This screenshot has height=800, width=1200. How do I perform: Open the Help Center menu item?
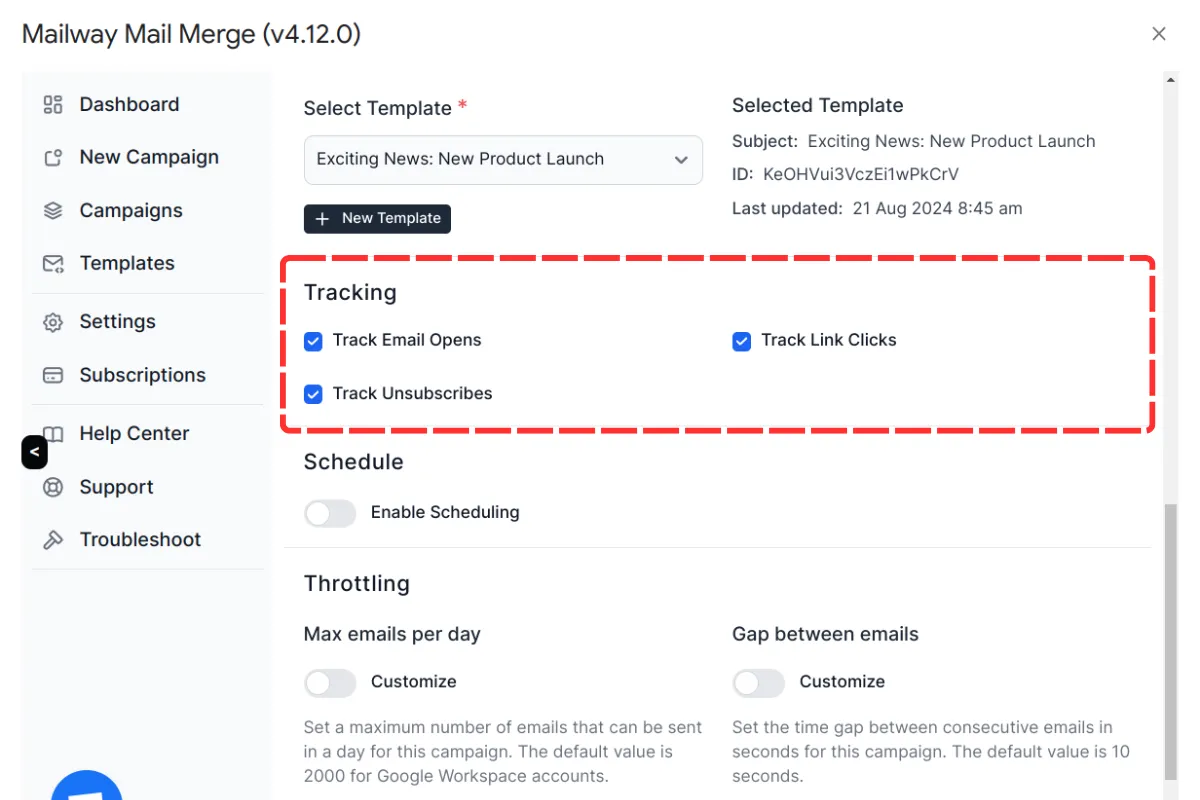coord(134,434)
